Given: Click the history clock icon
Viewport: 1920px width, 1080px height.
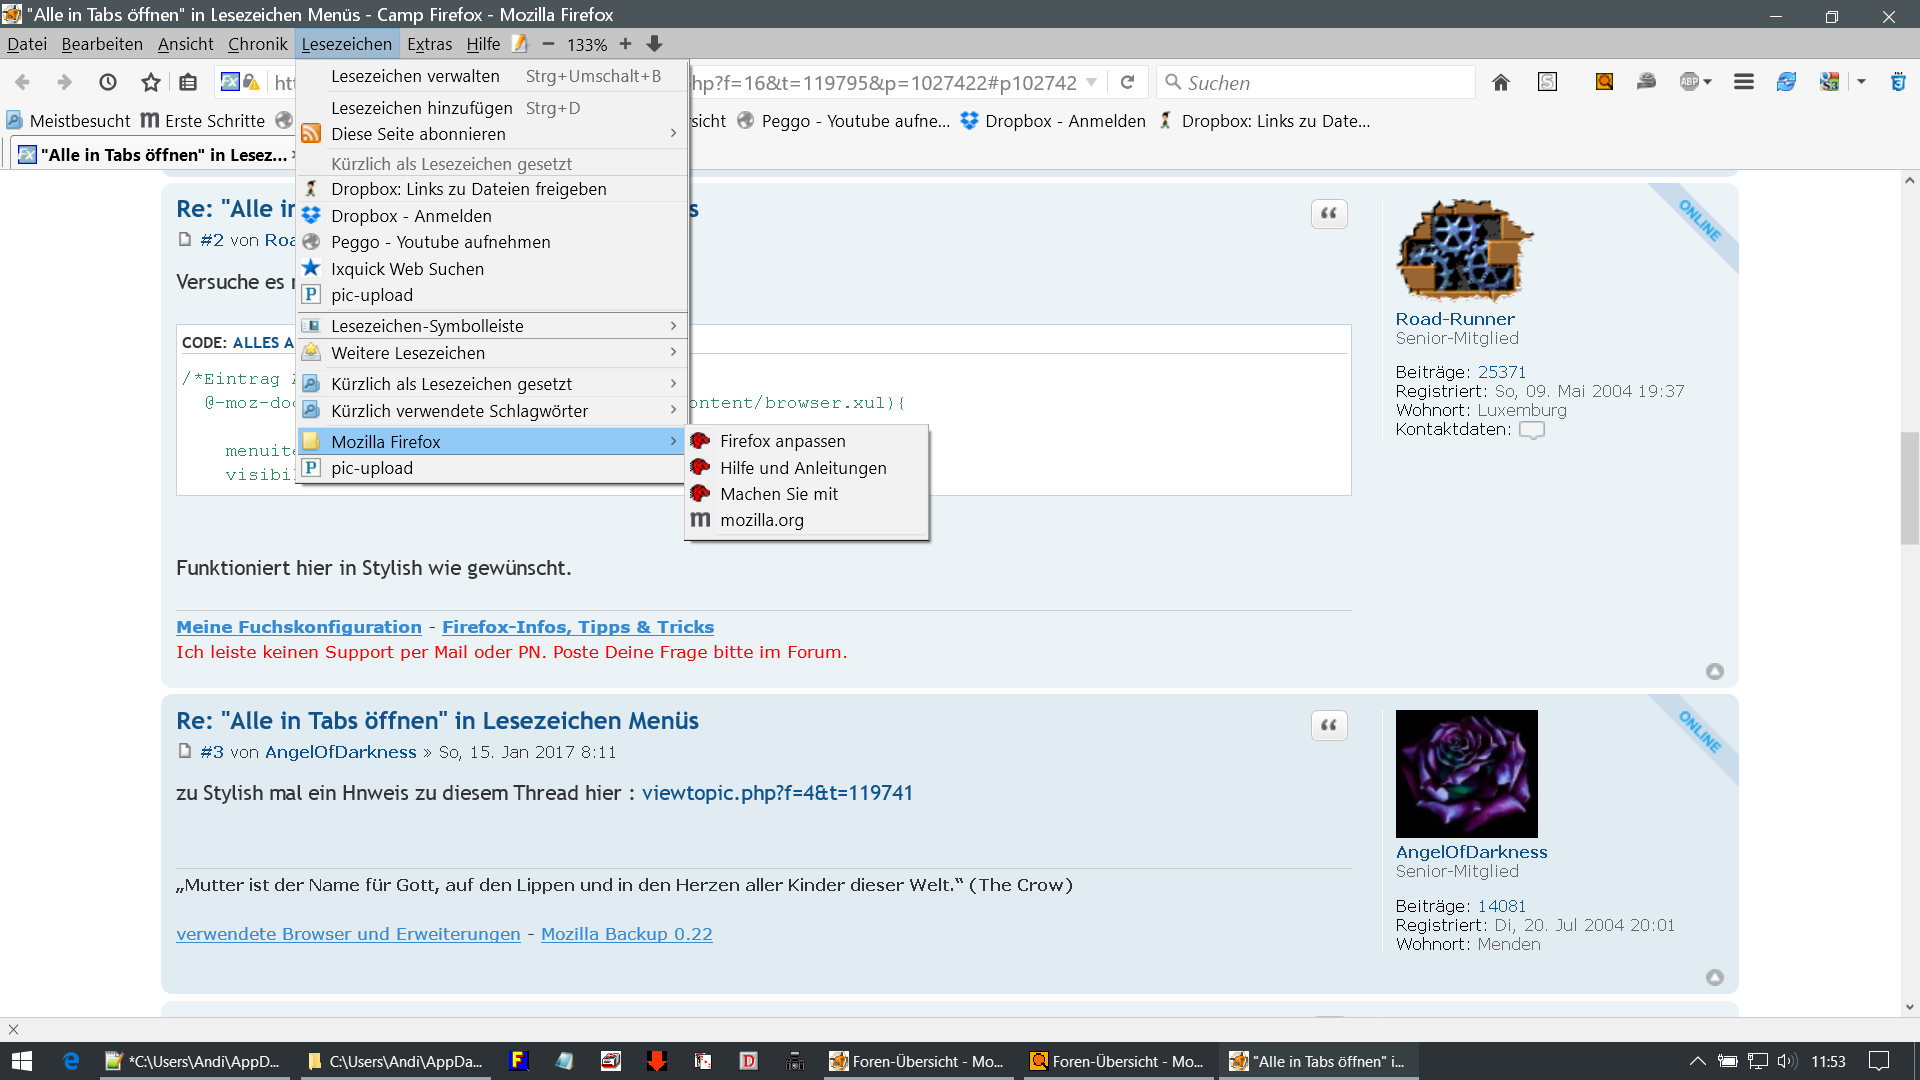Looking at the screenshot, I should 108,83.
